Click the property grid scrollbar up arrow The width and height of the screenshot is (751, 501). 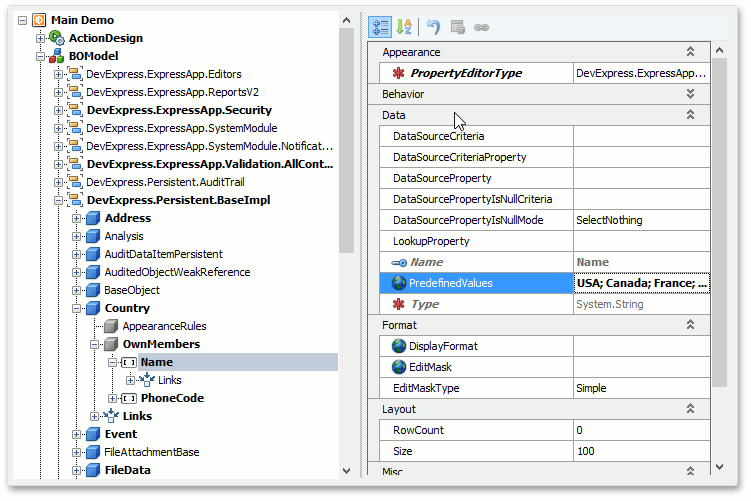(719, 50)
